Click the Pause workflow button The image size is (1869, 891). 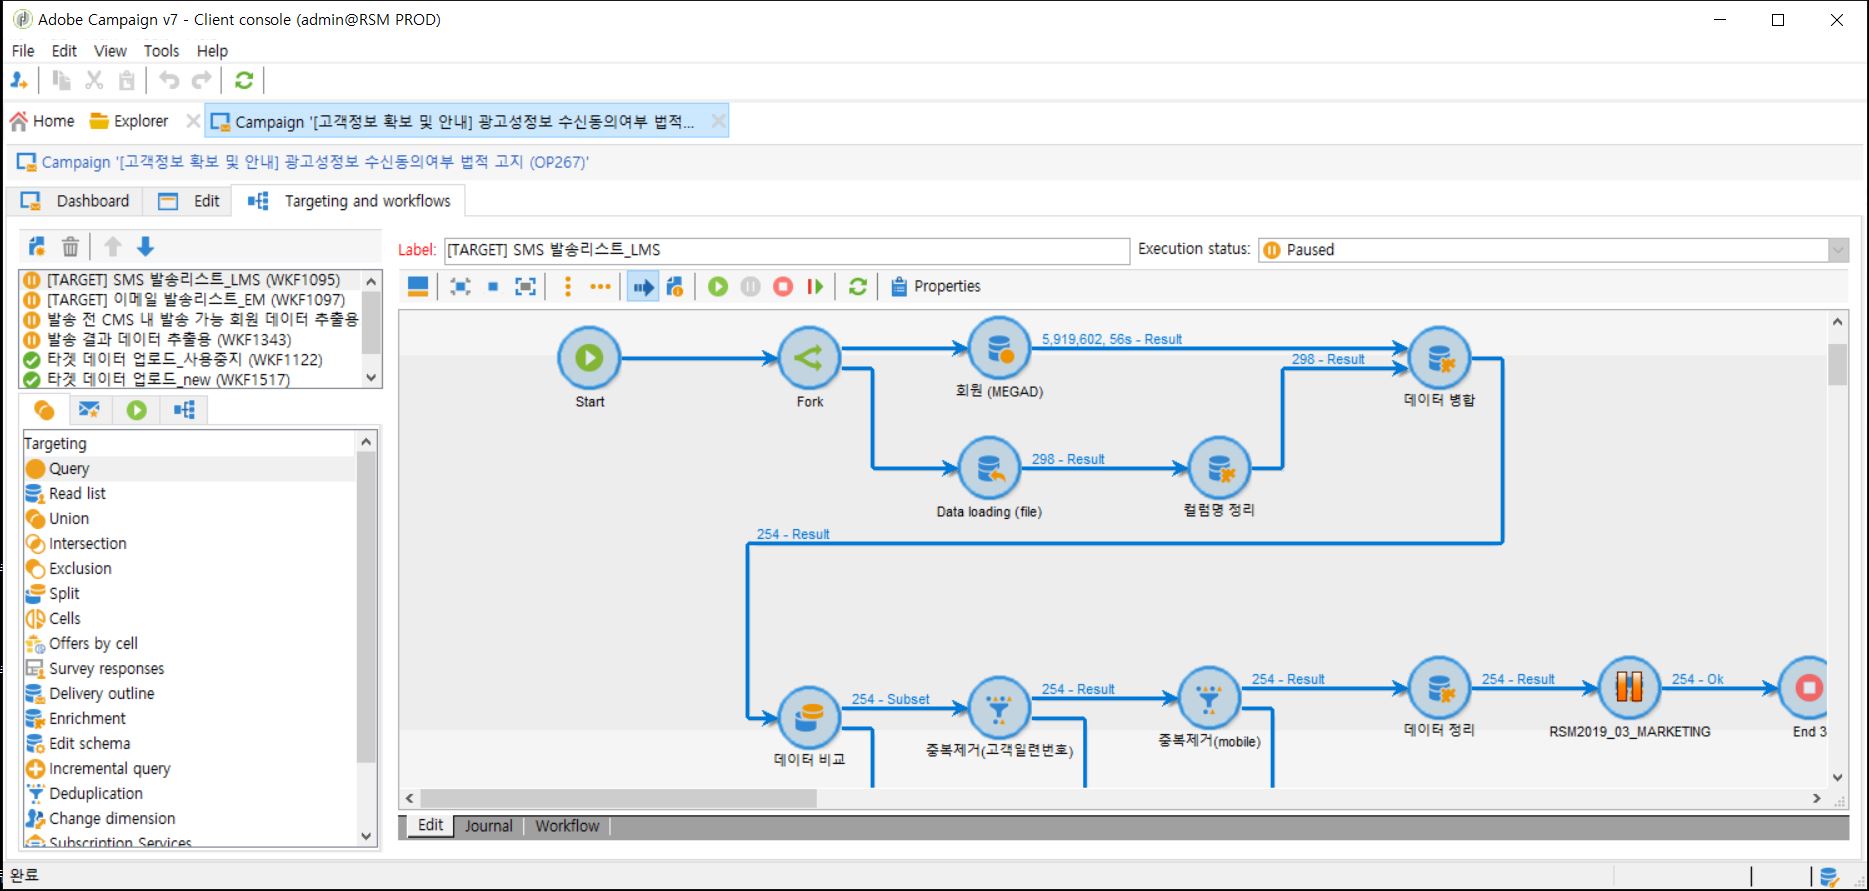750,287
